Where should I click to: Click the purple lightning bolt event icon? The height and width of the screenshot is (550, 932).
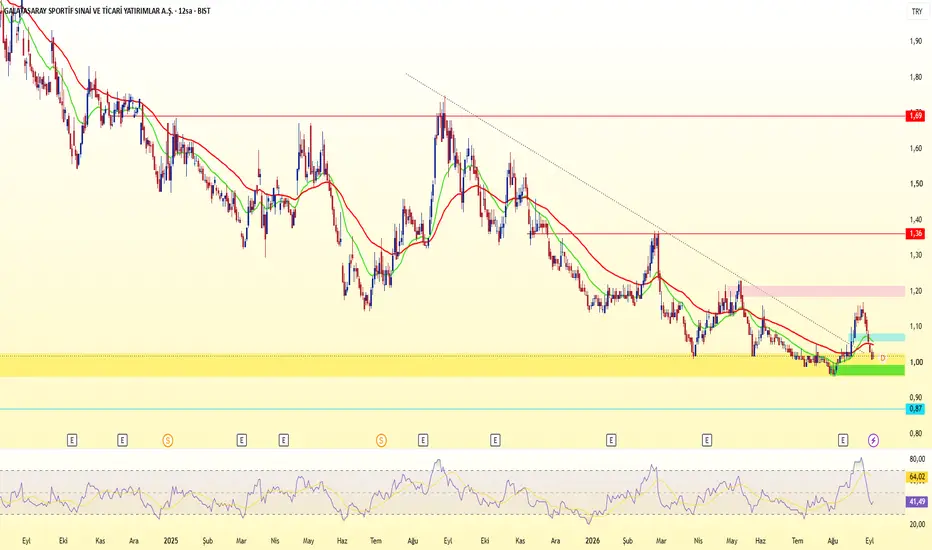pyautogui.click(x=873, y=440)
